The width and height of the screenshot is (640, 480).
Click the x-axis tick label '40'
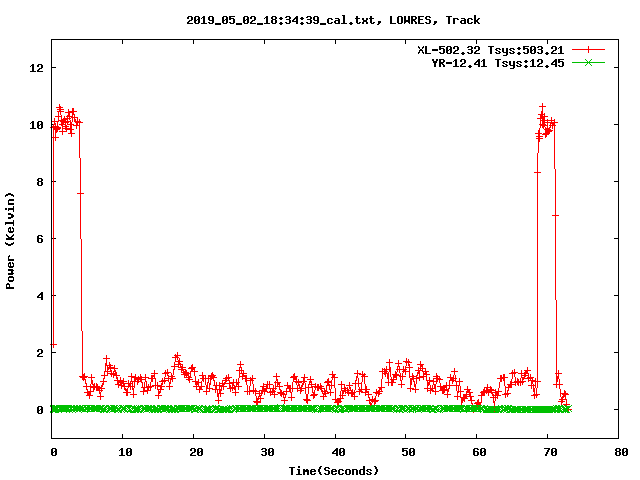pyautogui.click(x=338, y=452)
